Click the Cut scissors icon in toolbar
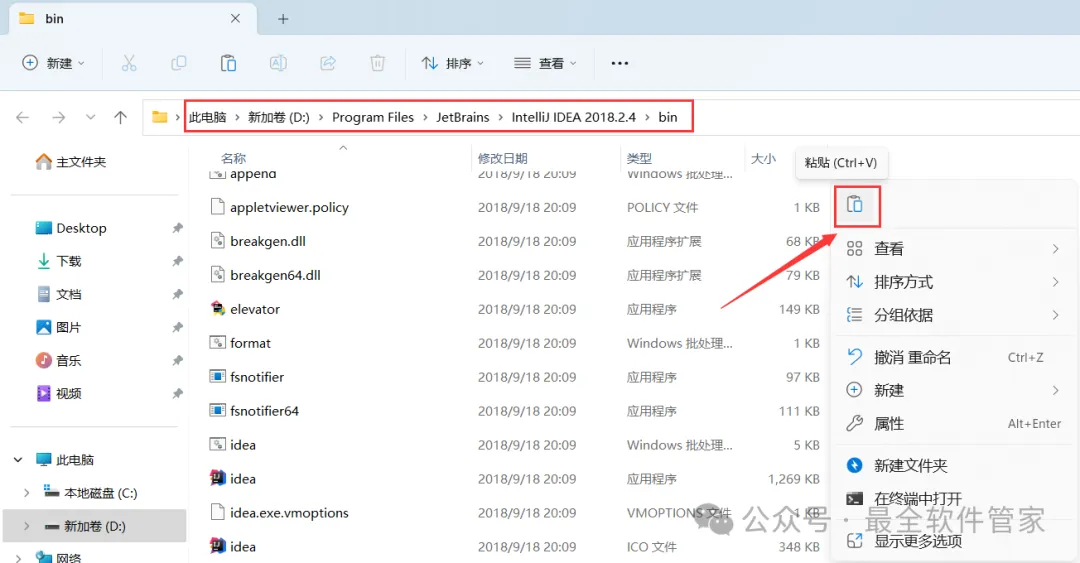The width and height of the screenshot is (1080, 563). click(129, 63)
